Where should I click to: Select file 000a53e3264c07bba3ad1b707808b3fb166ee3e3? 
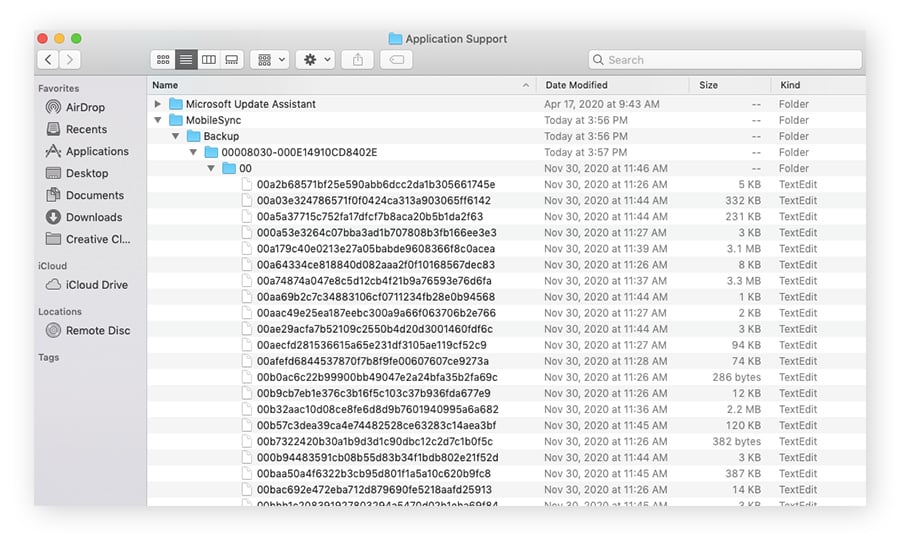[x=377, y=233]
